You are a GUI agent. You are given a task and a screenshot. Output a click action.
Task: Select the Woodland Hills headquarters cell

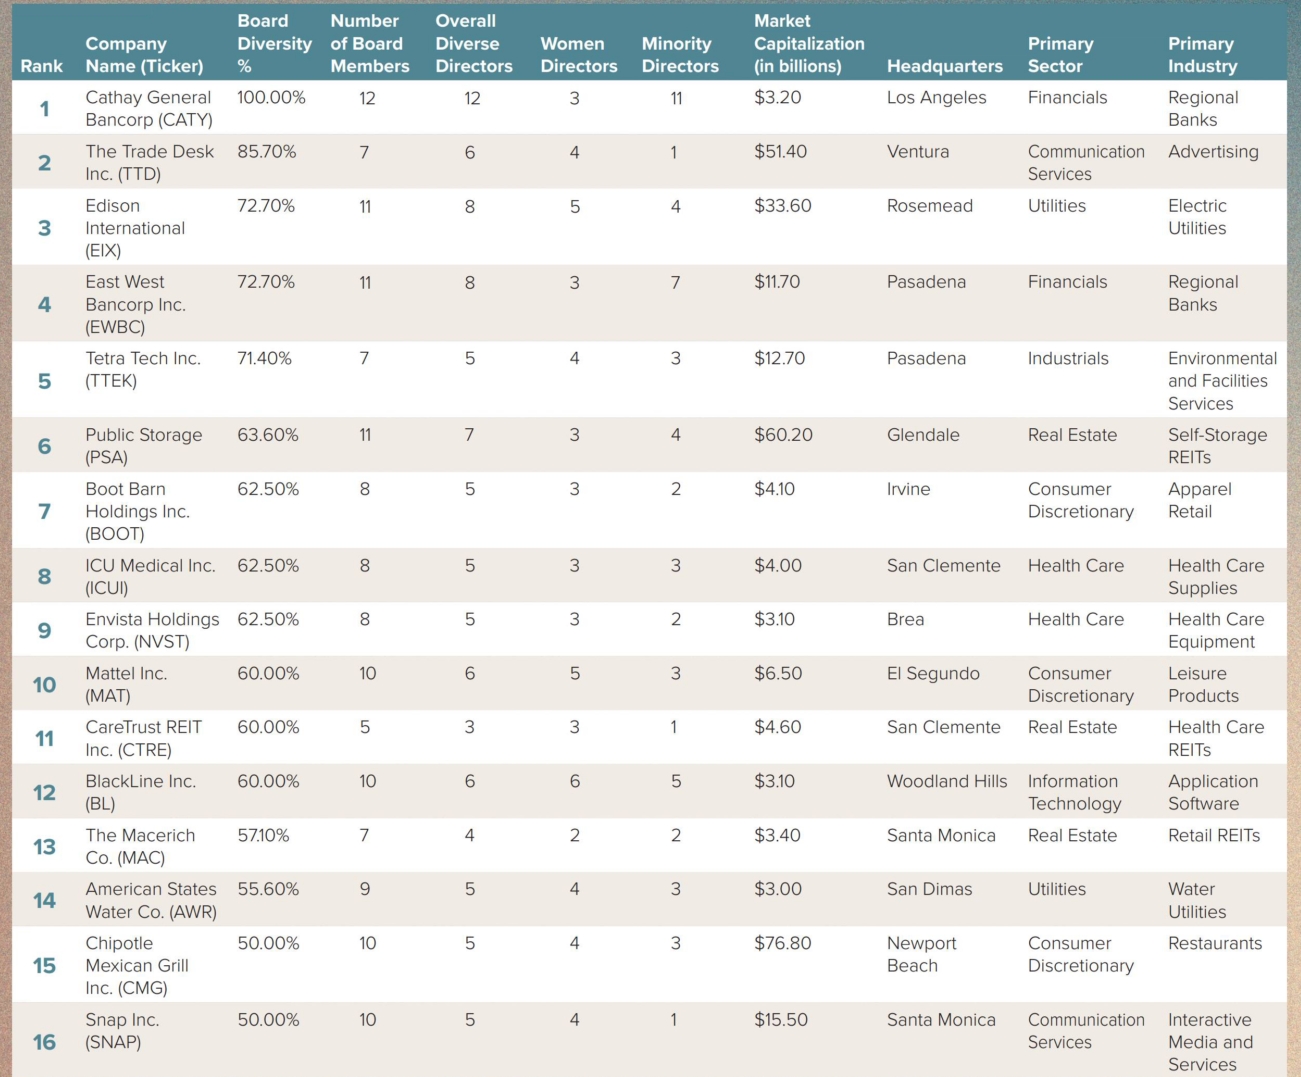click(946, 781)
